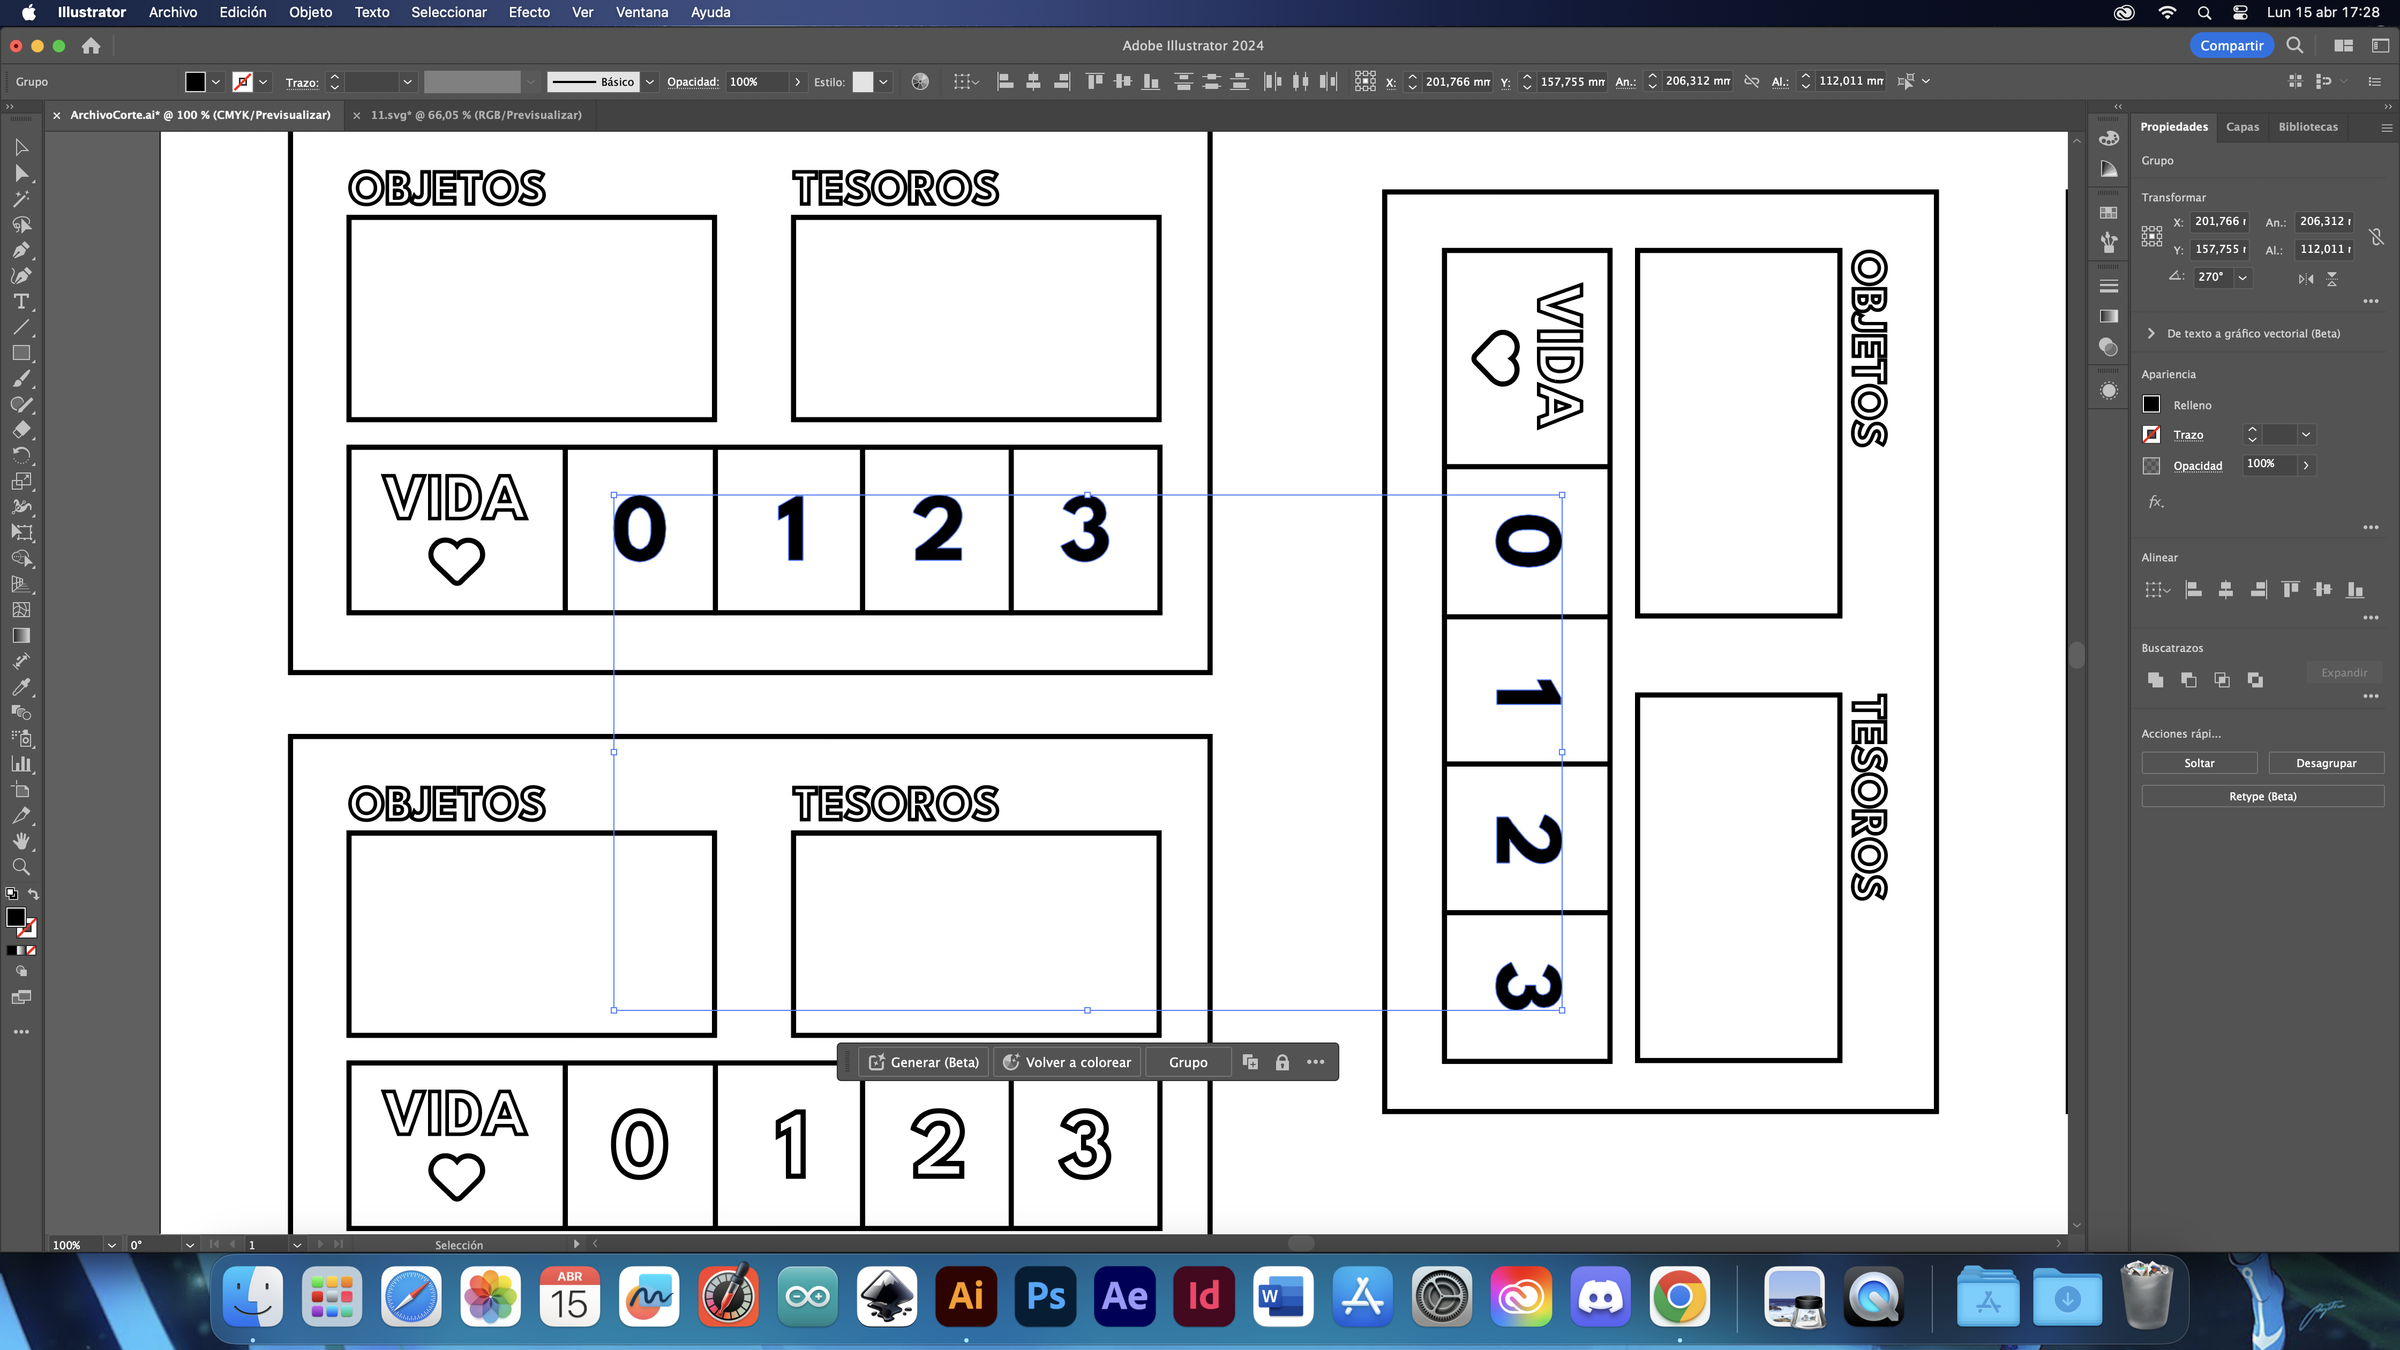Open the Efecto menu
The image size is (2400, 1350).
point(529,12)
